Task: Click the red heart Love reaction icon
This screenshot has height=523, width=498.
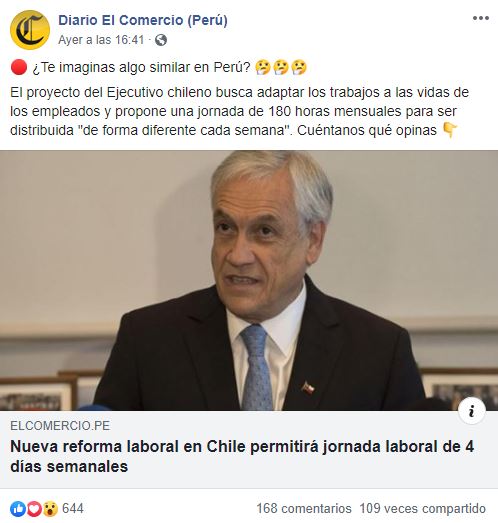Action: coord(34,509)
